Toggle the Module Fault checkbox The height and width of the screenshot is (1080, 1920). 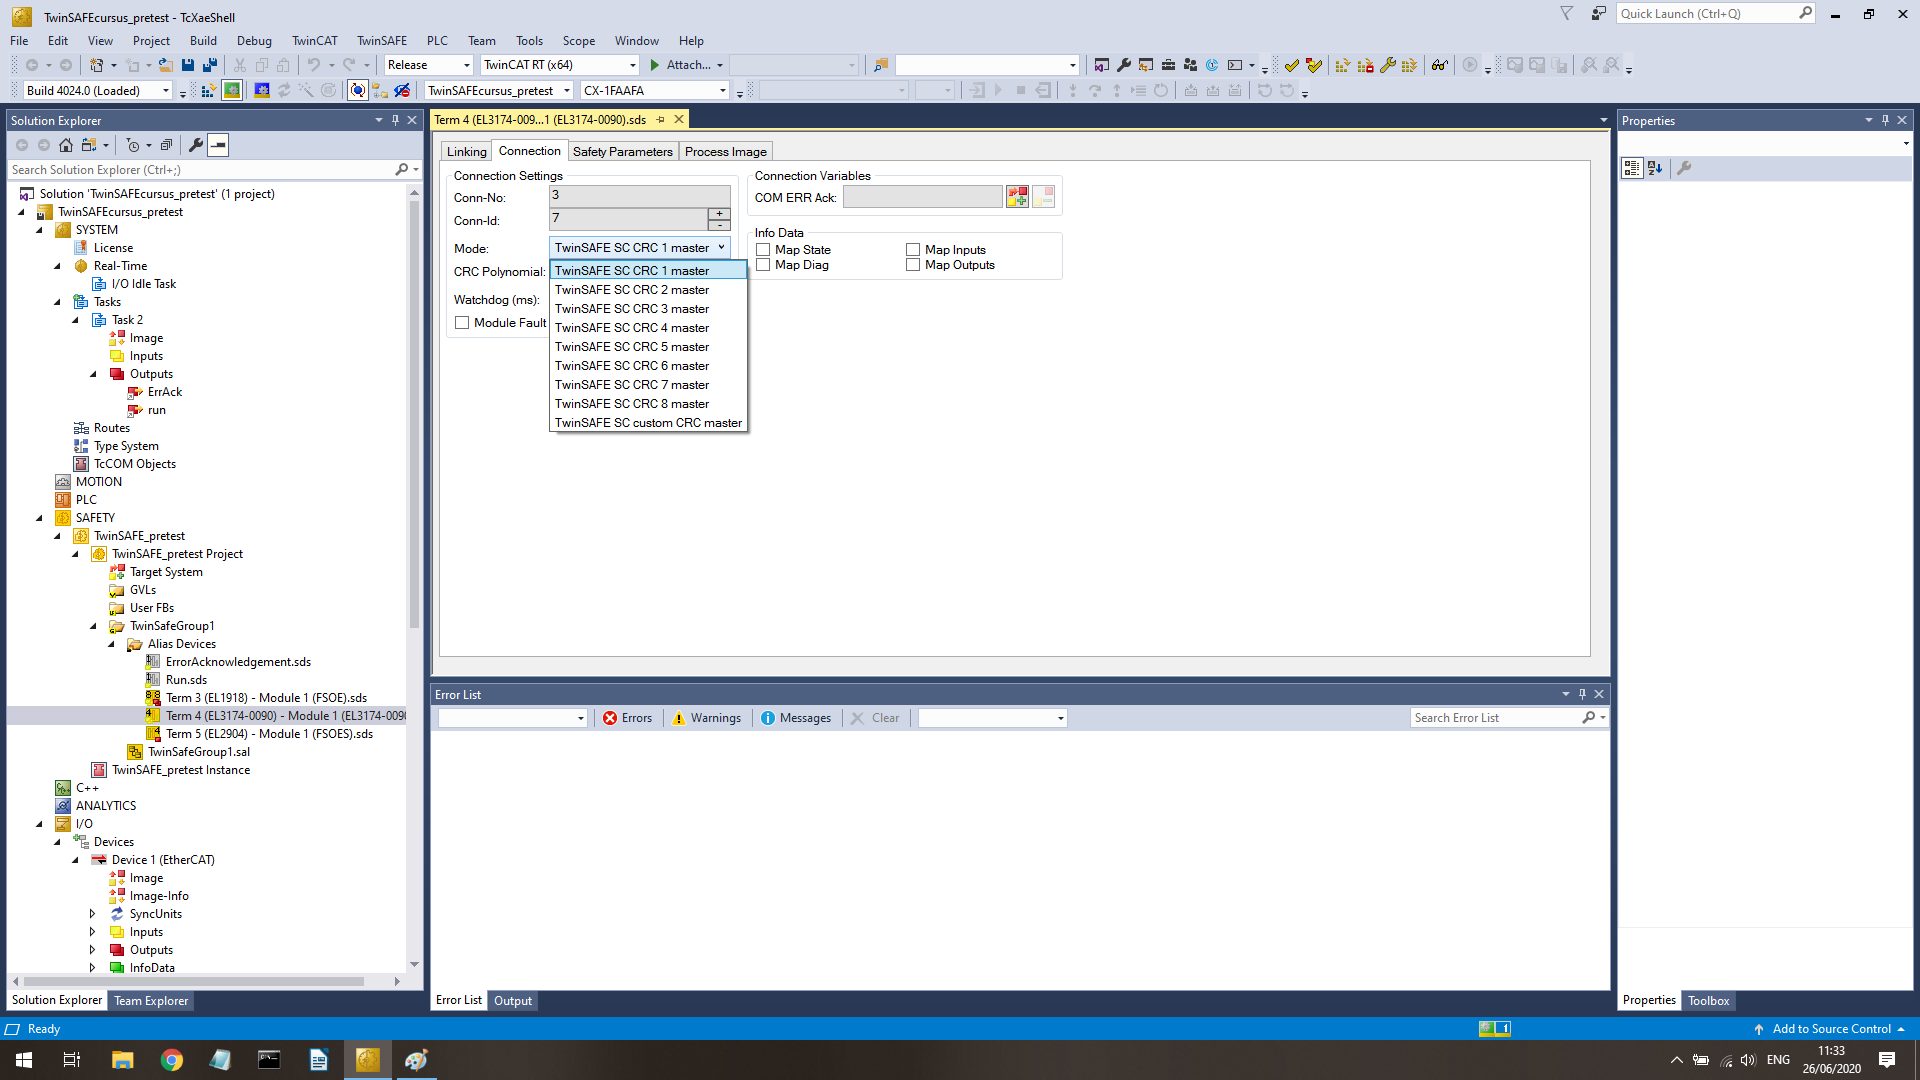[x=462, y=323]
